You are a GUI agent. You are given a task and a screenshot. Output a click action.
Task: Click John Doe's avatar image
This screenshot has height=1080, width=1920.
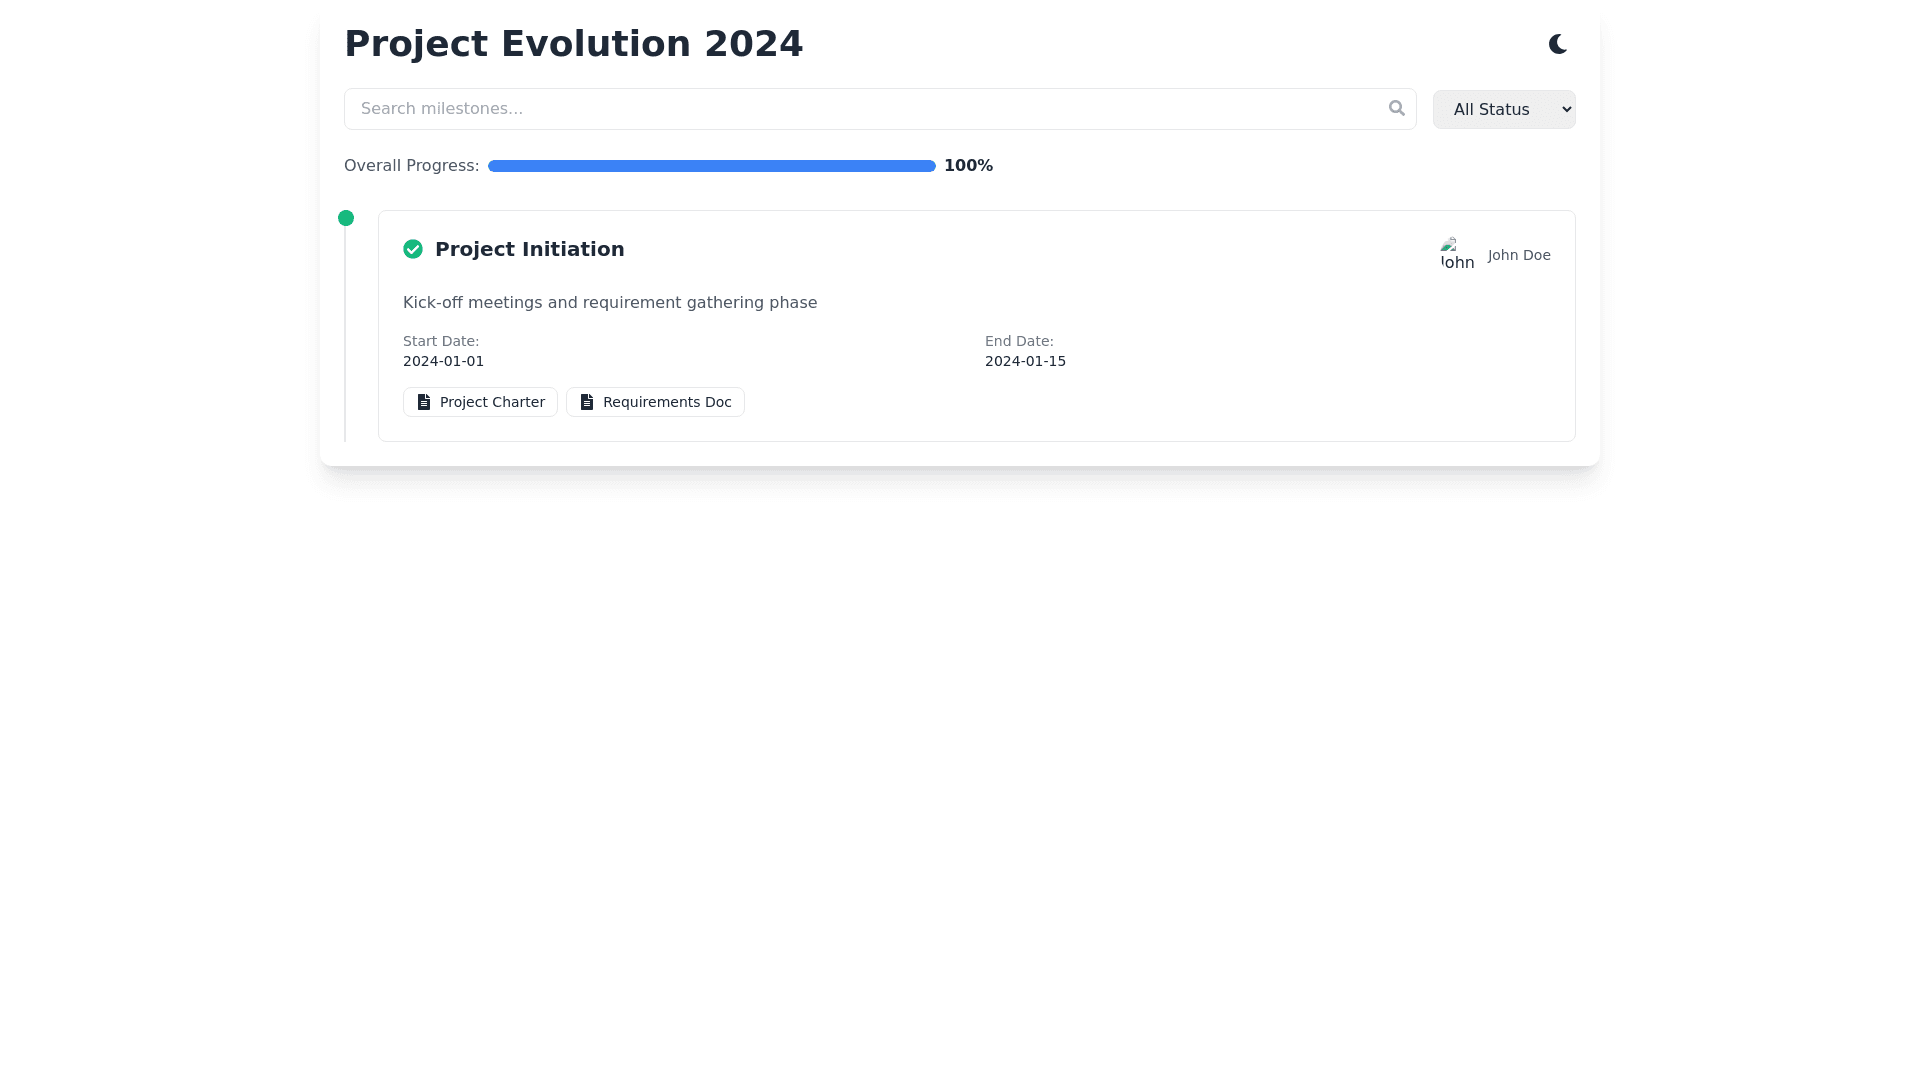[1457, 254]
